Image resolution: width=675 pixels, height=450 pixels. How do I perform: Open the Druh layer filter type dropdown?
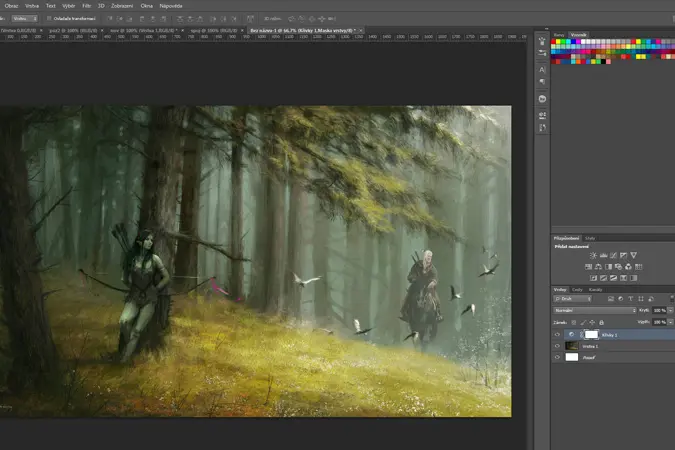pyautogui.click(x=573, y=299)
